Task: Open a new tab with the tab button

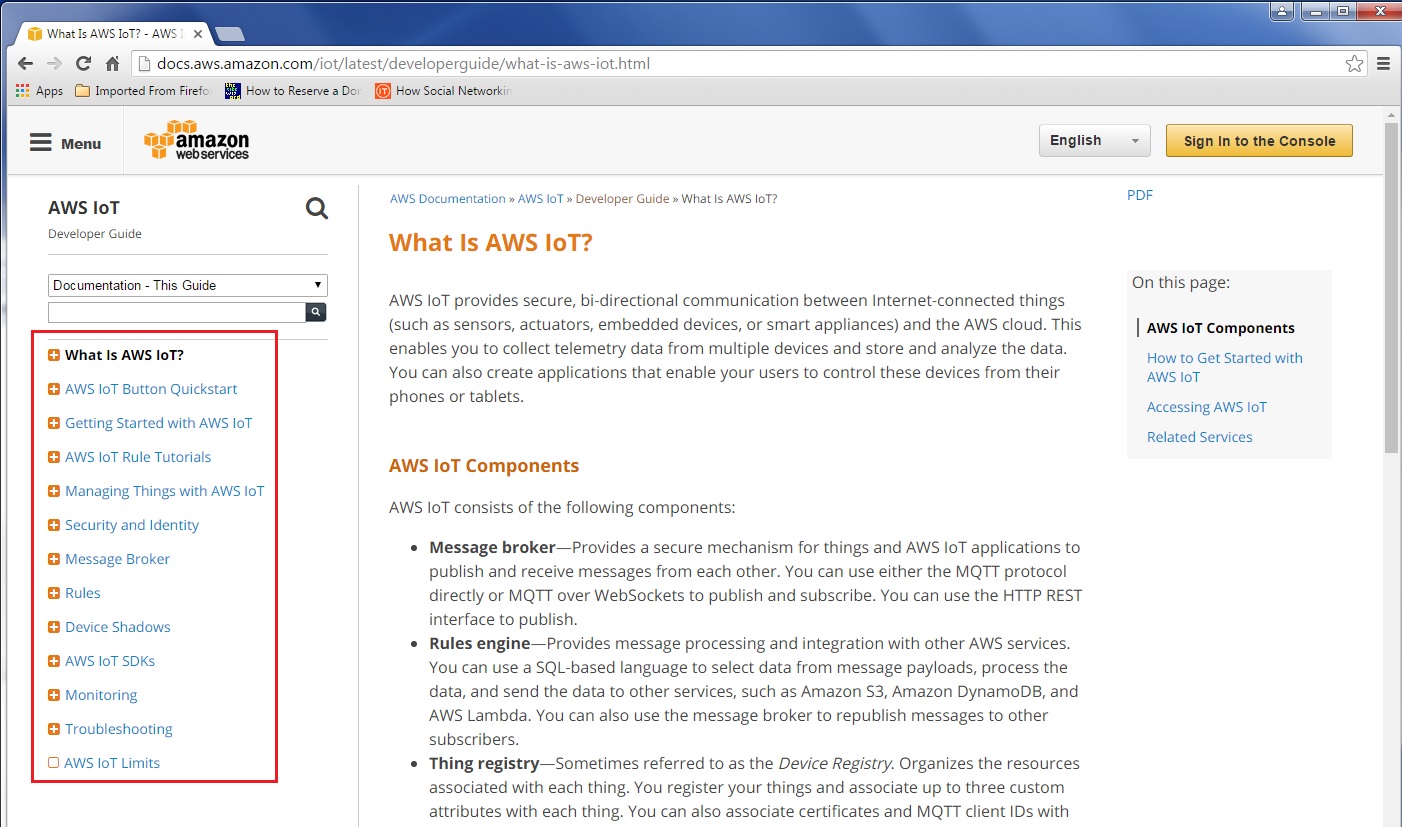Action: pos(229,34)
